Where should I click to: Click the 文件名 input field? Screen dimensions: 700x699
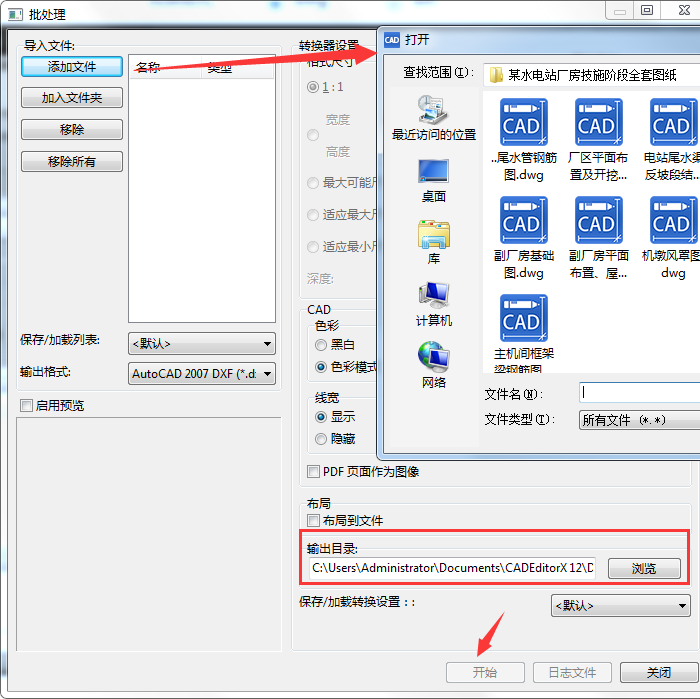tap(639, 393)
